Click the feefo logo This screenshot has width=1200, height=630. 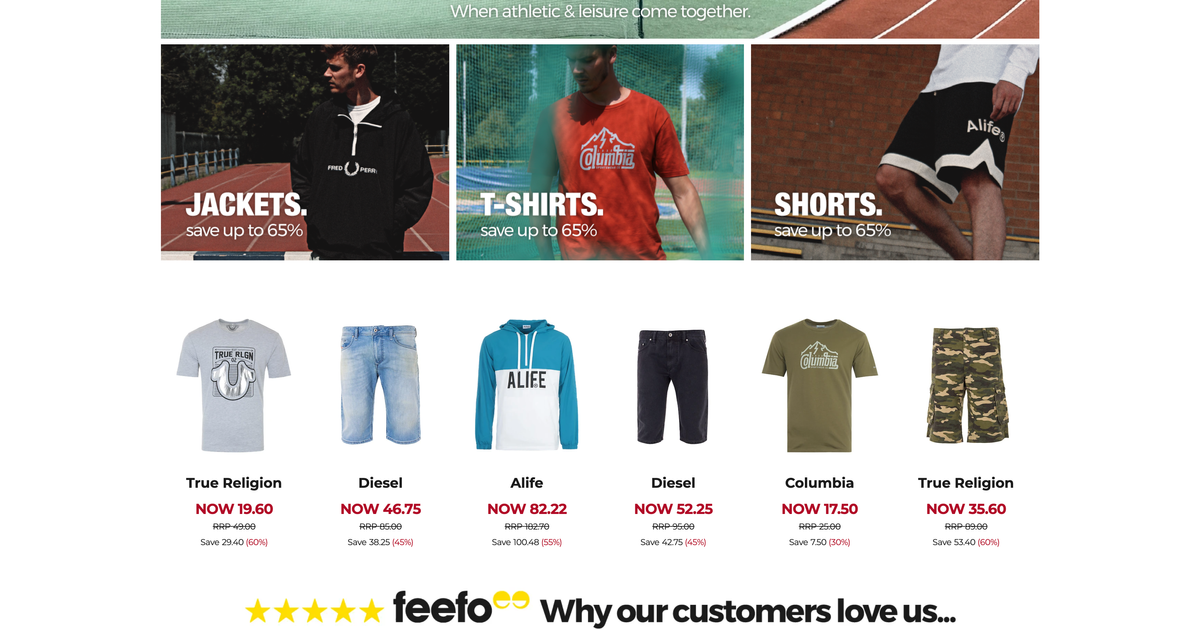pos(461,608)
